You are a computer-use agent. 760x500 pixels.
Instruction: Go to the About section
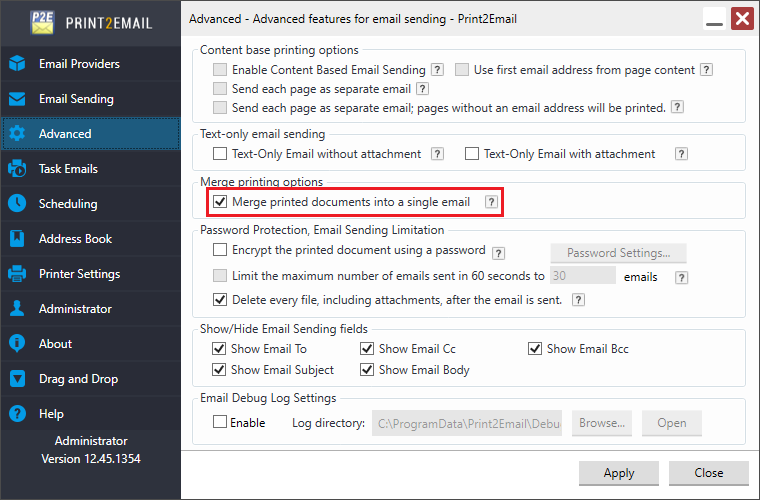point(55,344)
